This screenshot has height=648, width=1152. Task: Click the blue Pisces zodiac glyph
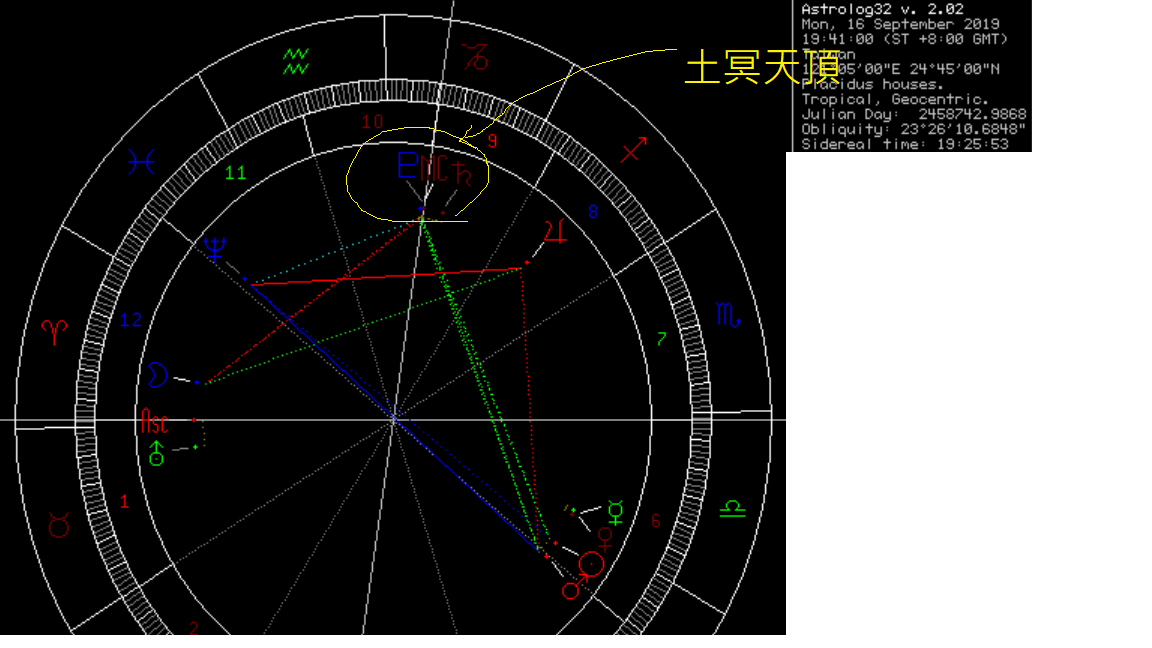coord(141,162)
